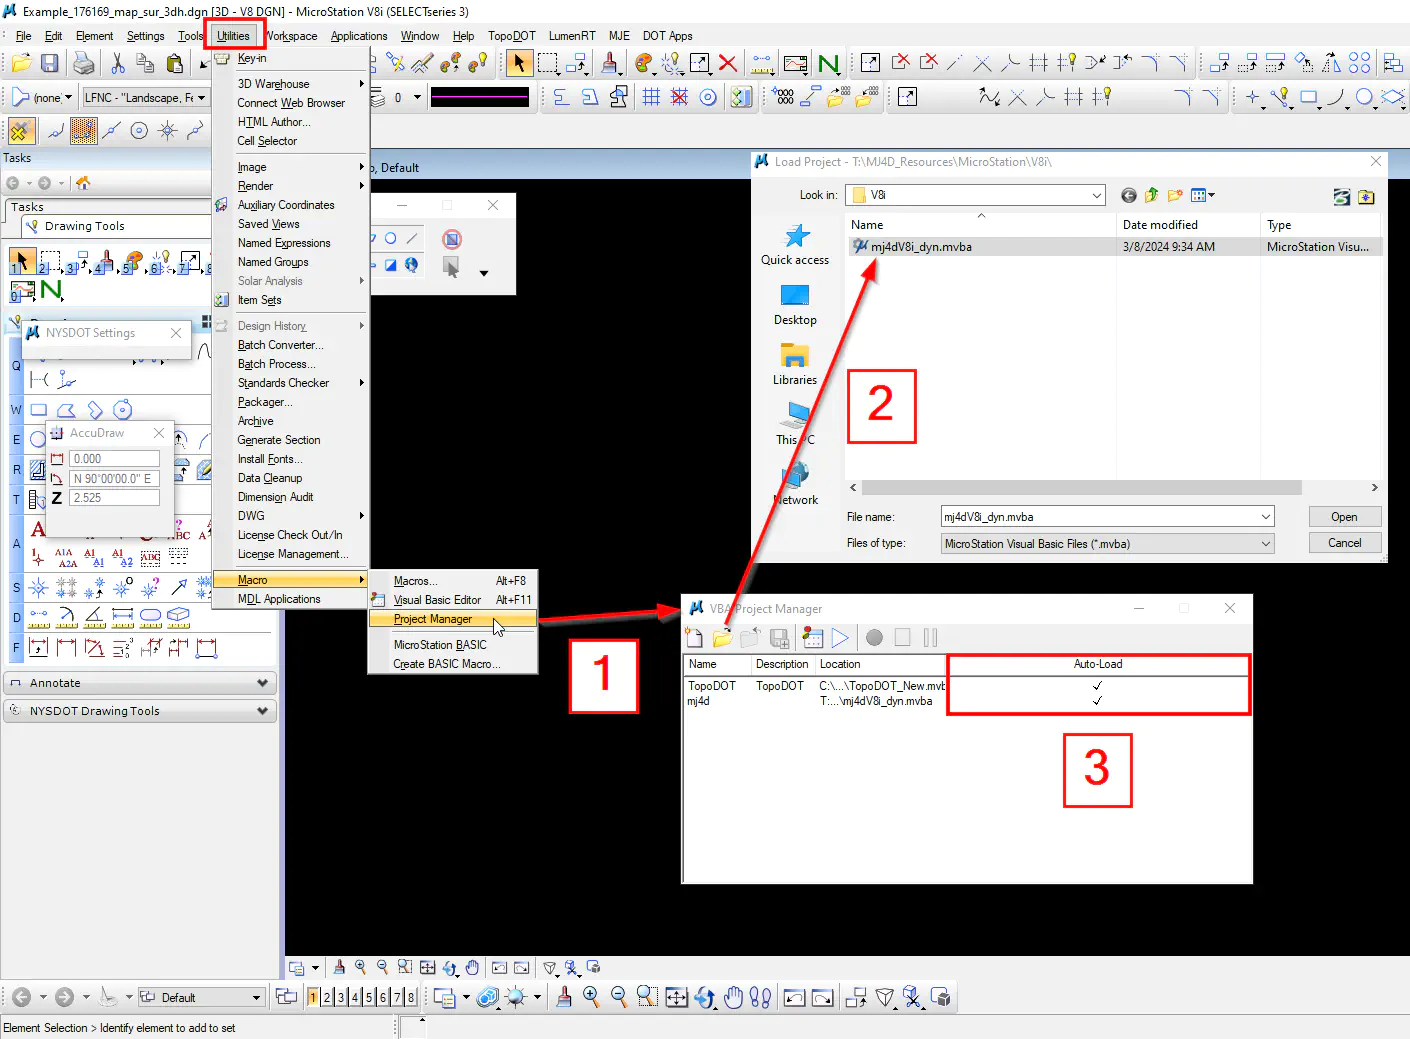Click the active line color/style swatch in attributes toolbar
Screen dimensions: 1410x1039
point(480,98)
